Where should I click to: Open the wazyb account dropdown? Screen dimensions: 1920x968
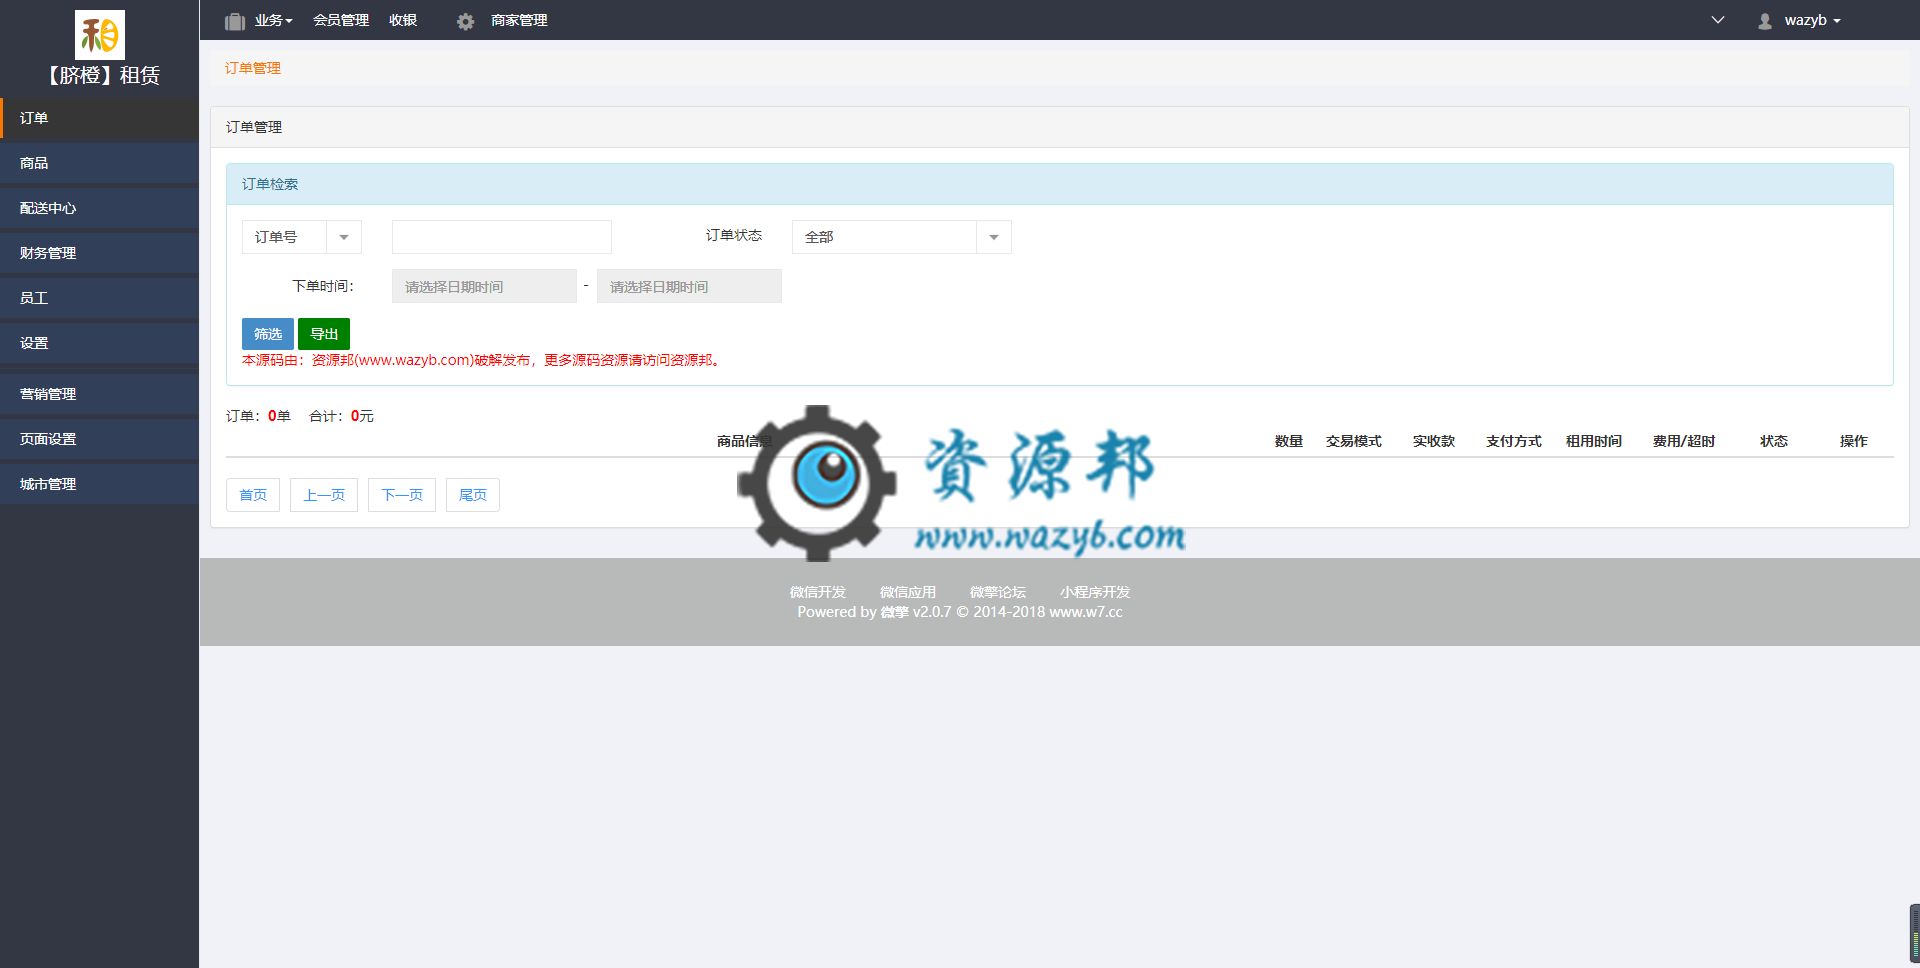(1812, 20)
